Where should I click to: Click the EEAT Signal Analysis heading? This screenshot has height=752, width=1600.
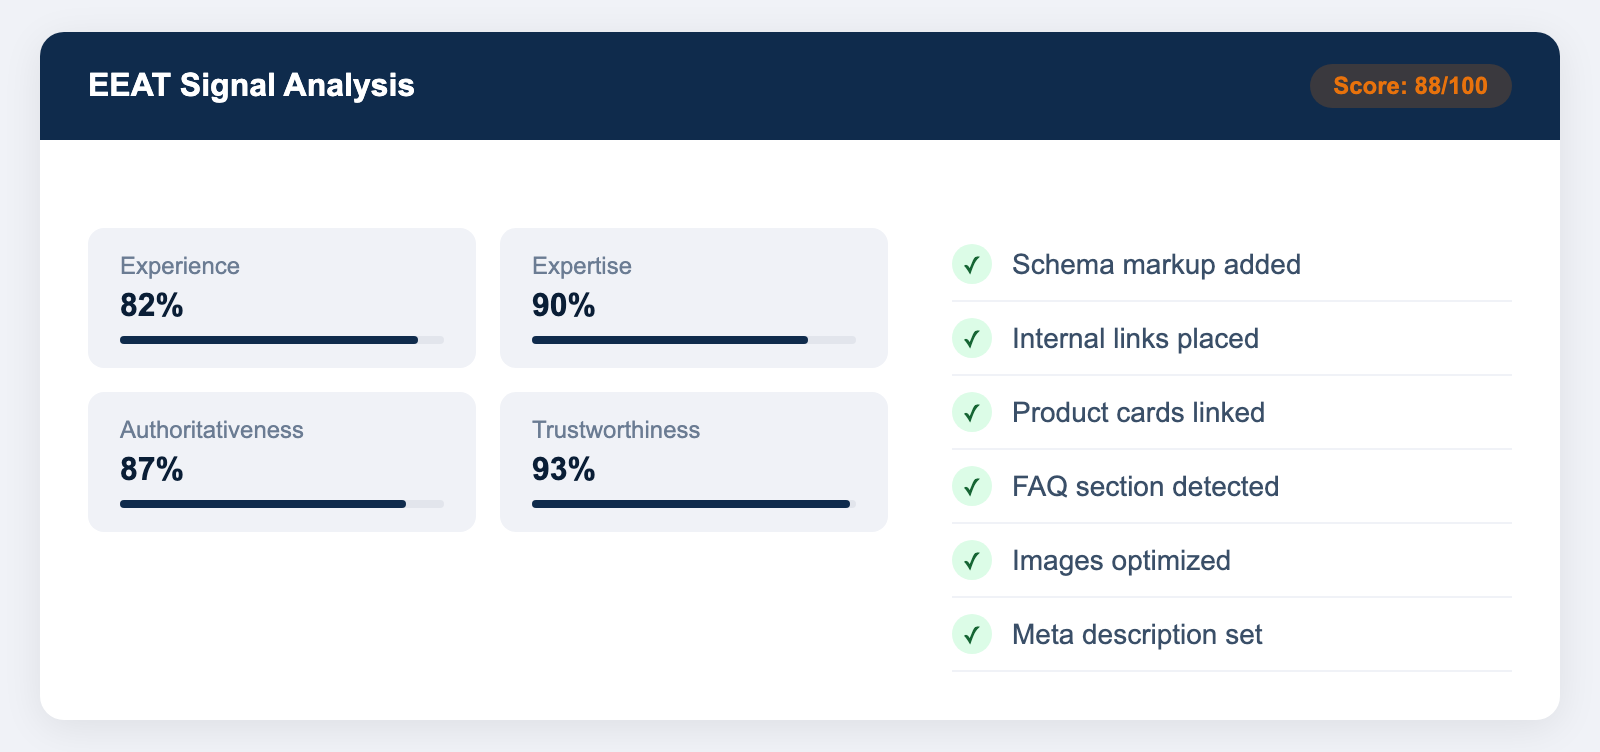pyautogui.click(x=251, y=85)
